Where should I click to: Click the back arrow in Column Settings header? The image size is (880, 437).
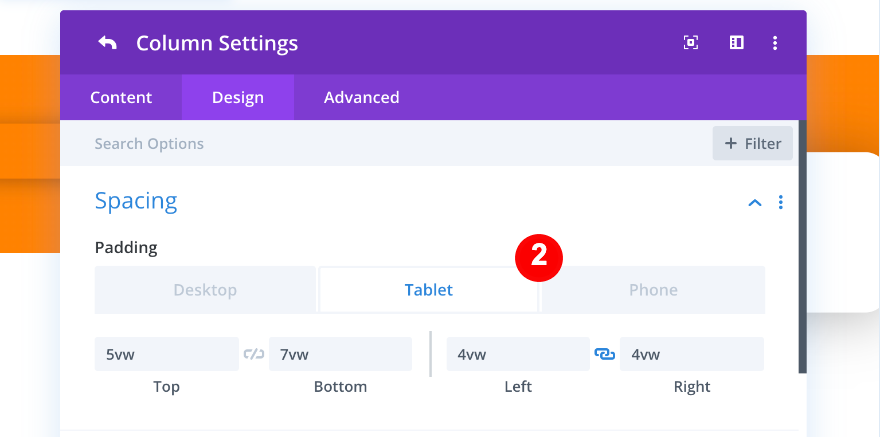[108, 43]
